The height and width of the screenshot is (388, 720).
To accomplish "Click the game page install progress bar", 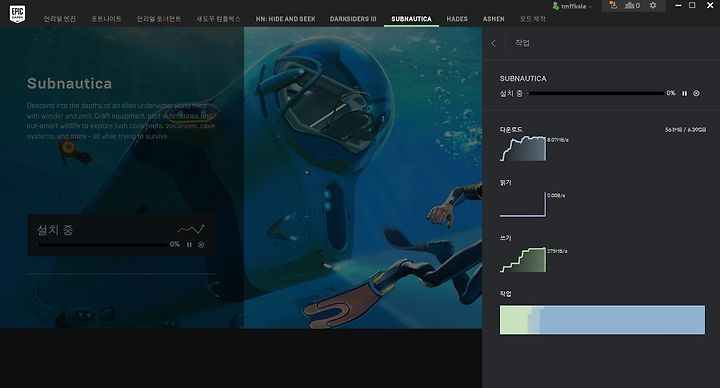I will 102,245.
